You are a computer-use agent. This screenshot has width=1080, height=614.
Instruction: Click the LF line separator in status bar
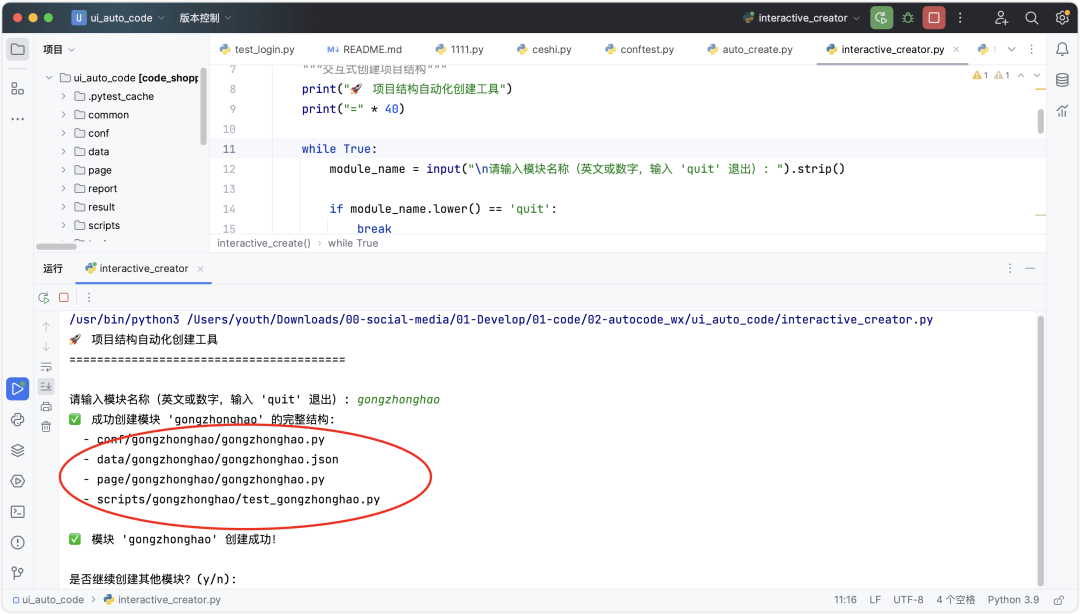pos(875,600)
